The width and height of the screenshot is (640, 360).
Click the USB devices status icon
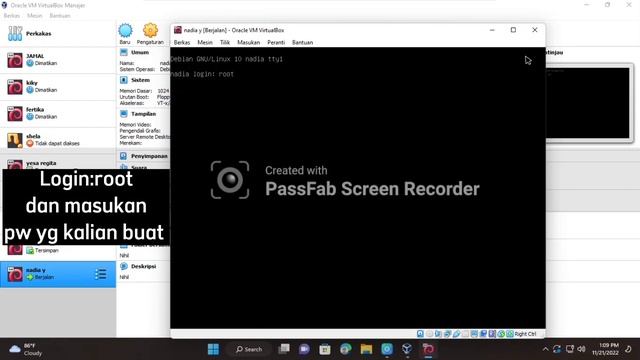pyautogui.click(x=456, y=334)
